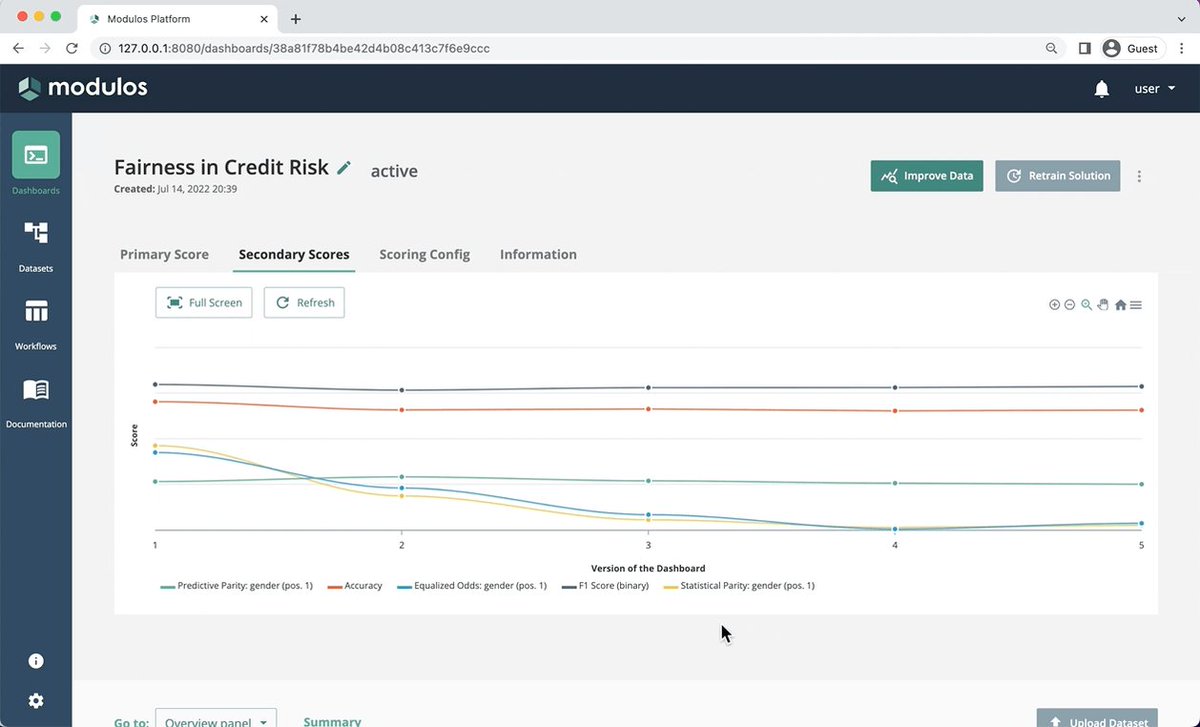Toggle the browser side panel icon

(x=1085, y=48)
